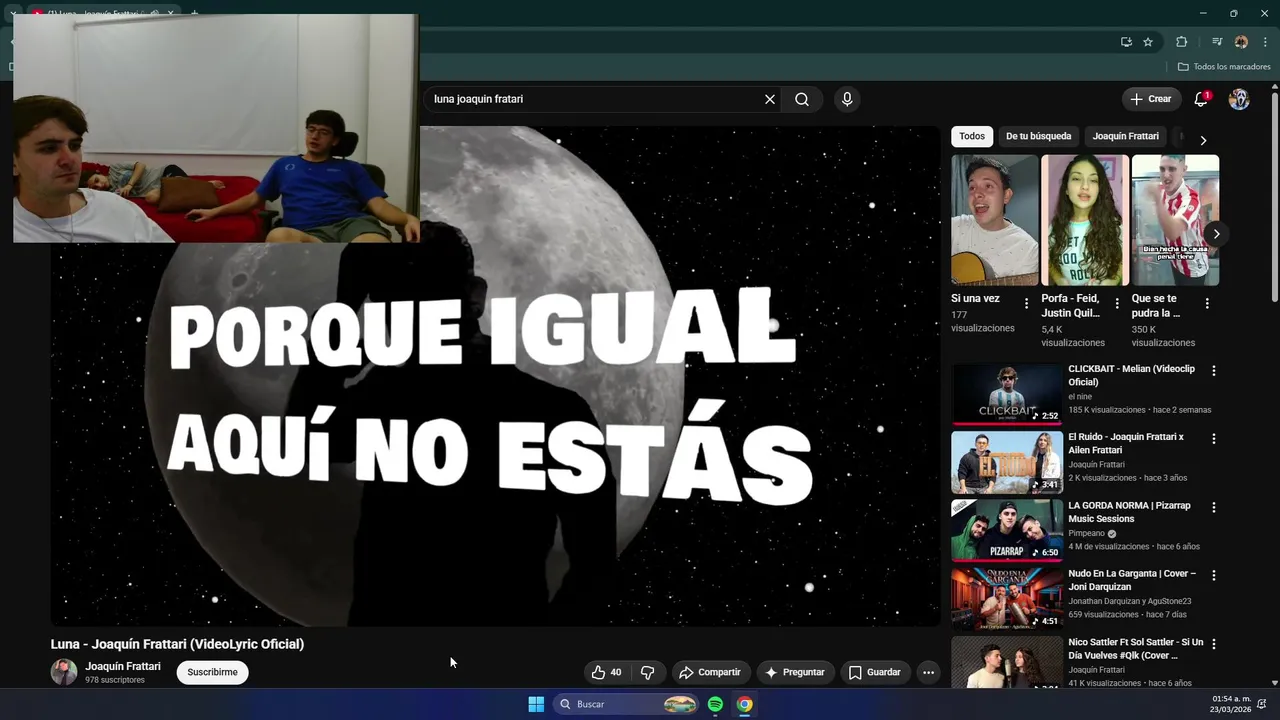Open the Joaquín Frattari channel avatar
This screenshot has width=1280, height=720.
click(64, 672)
